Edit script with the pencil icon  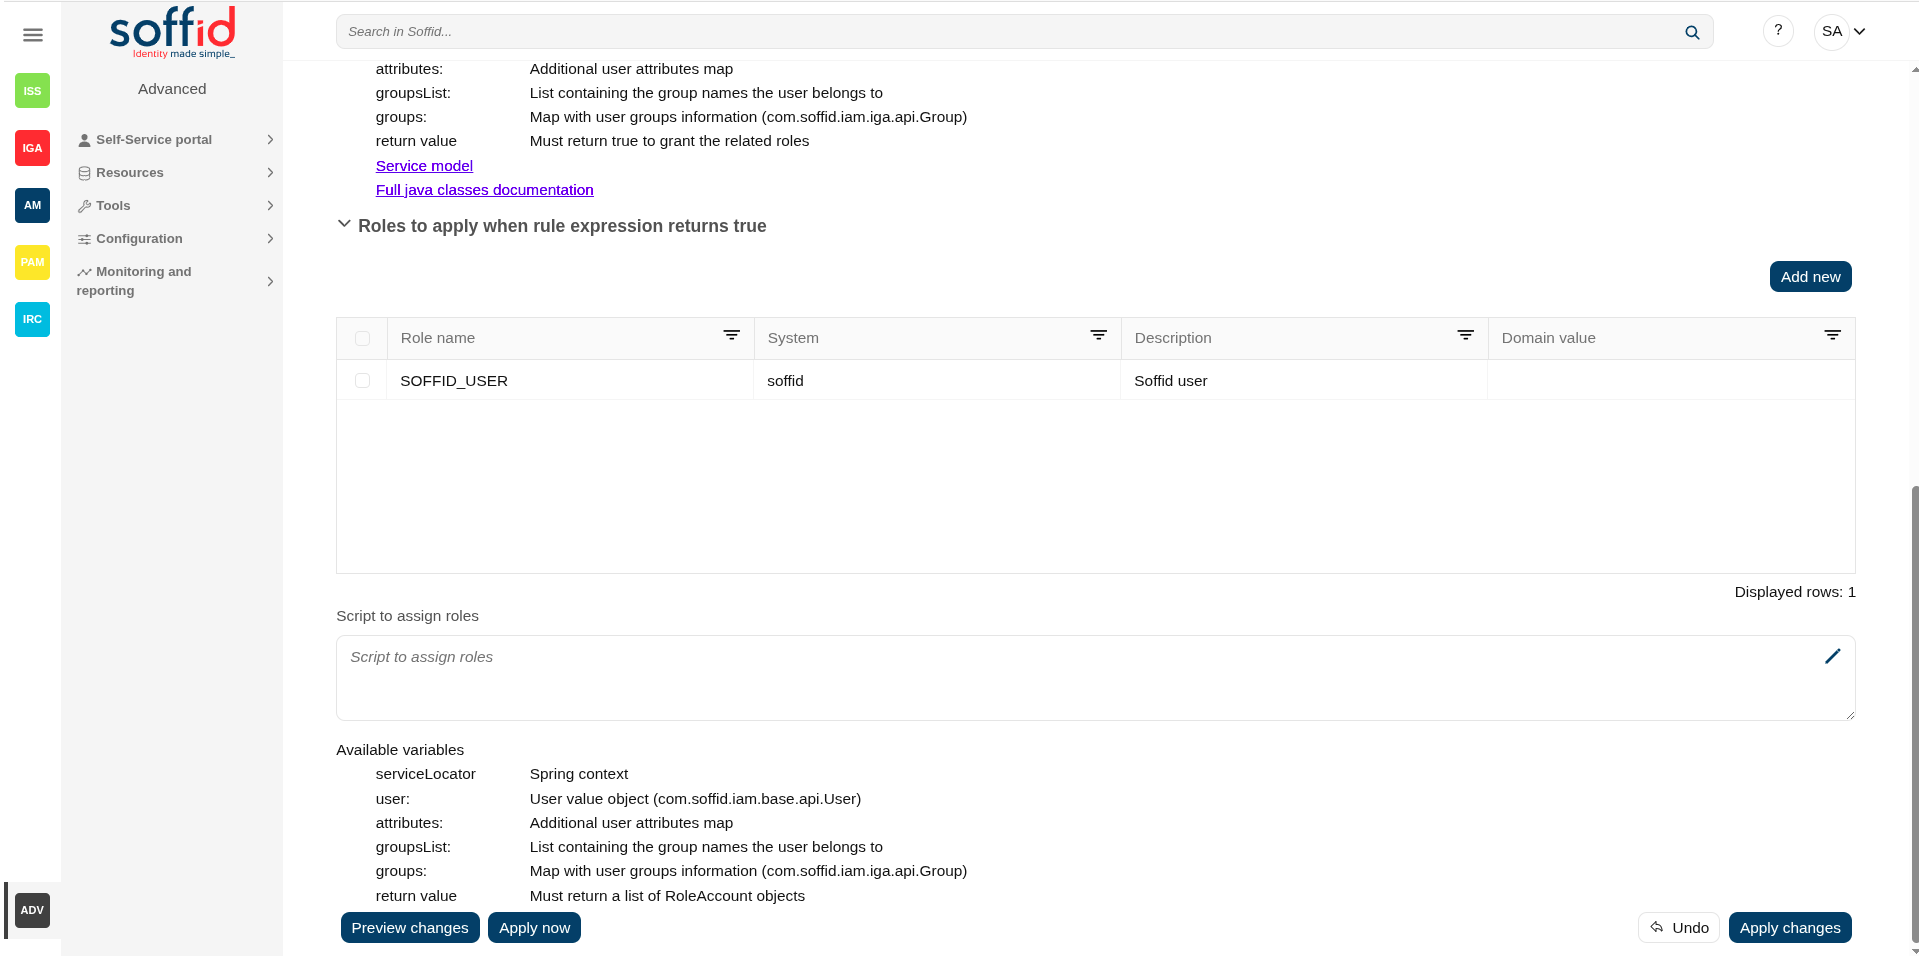pyautogui.click(x=1832, y=656)
